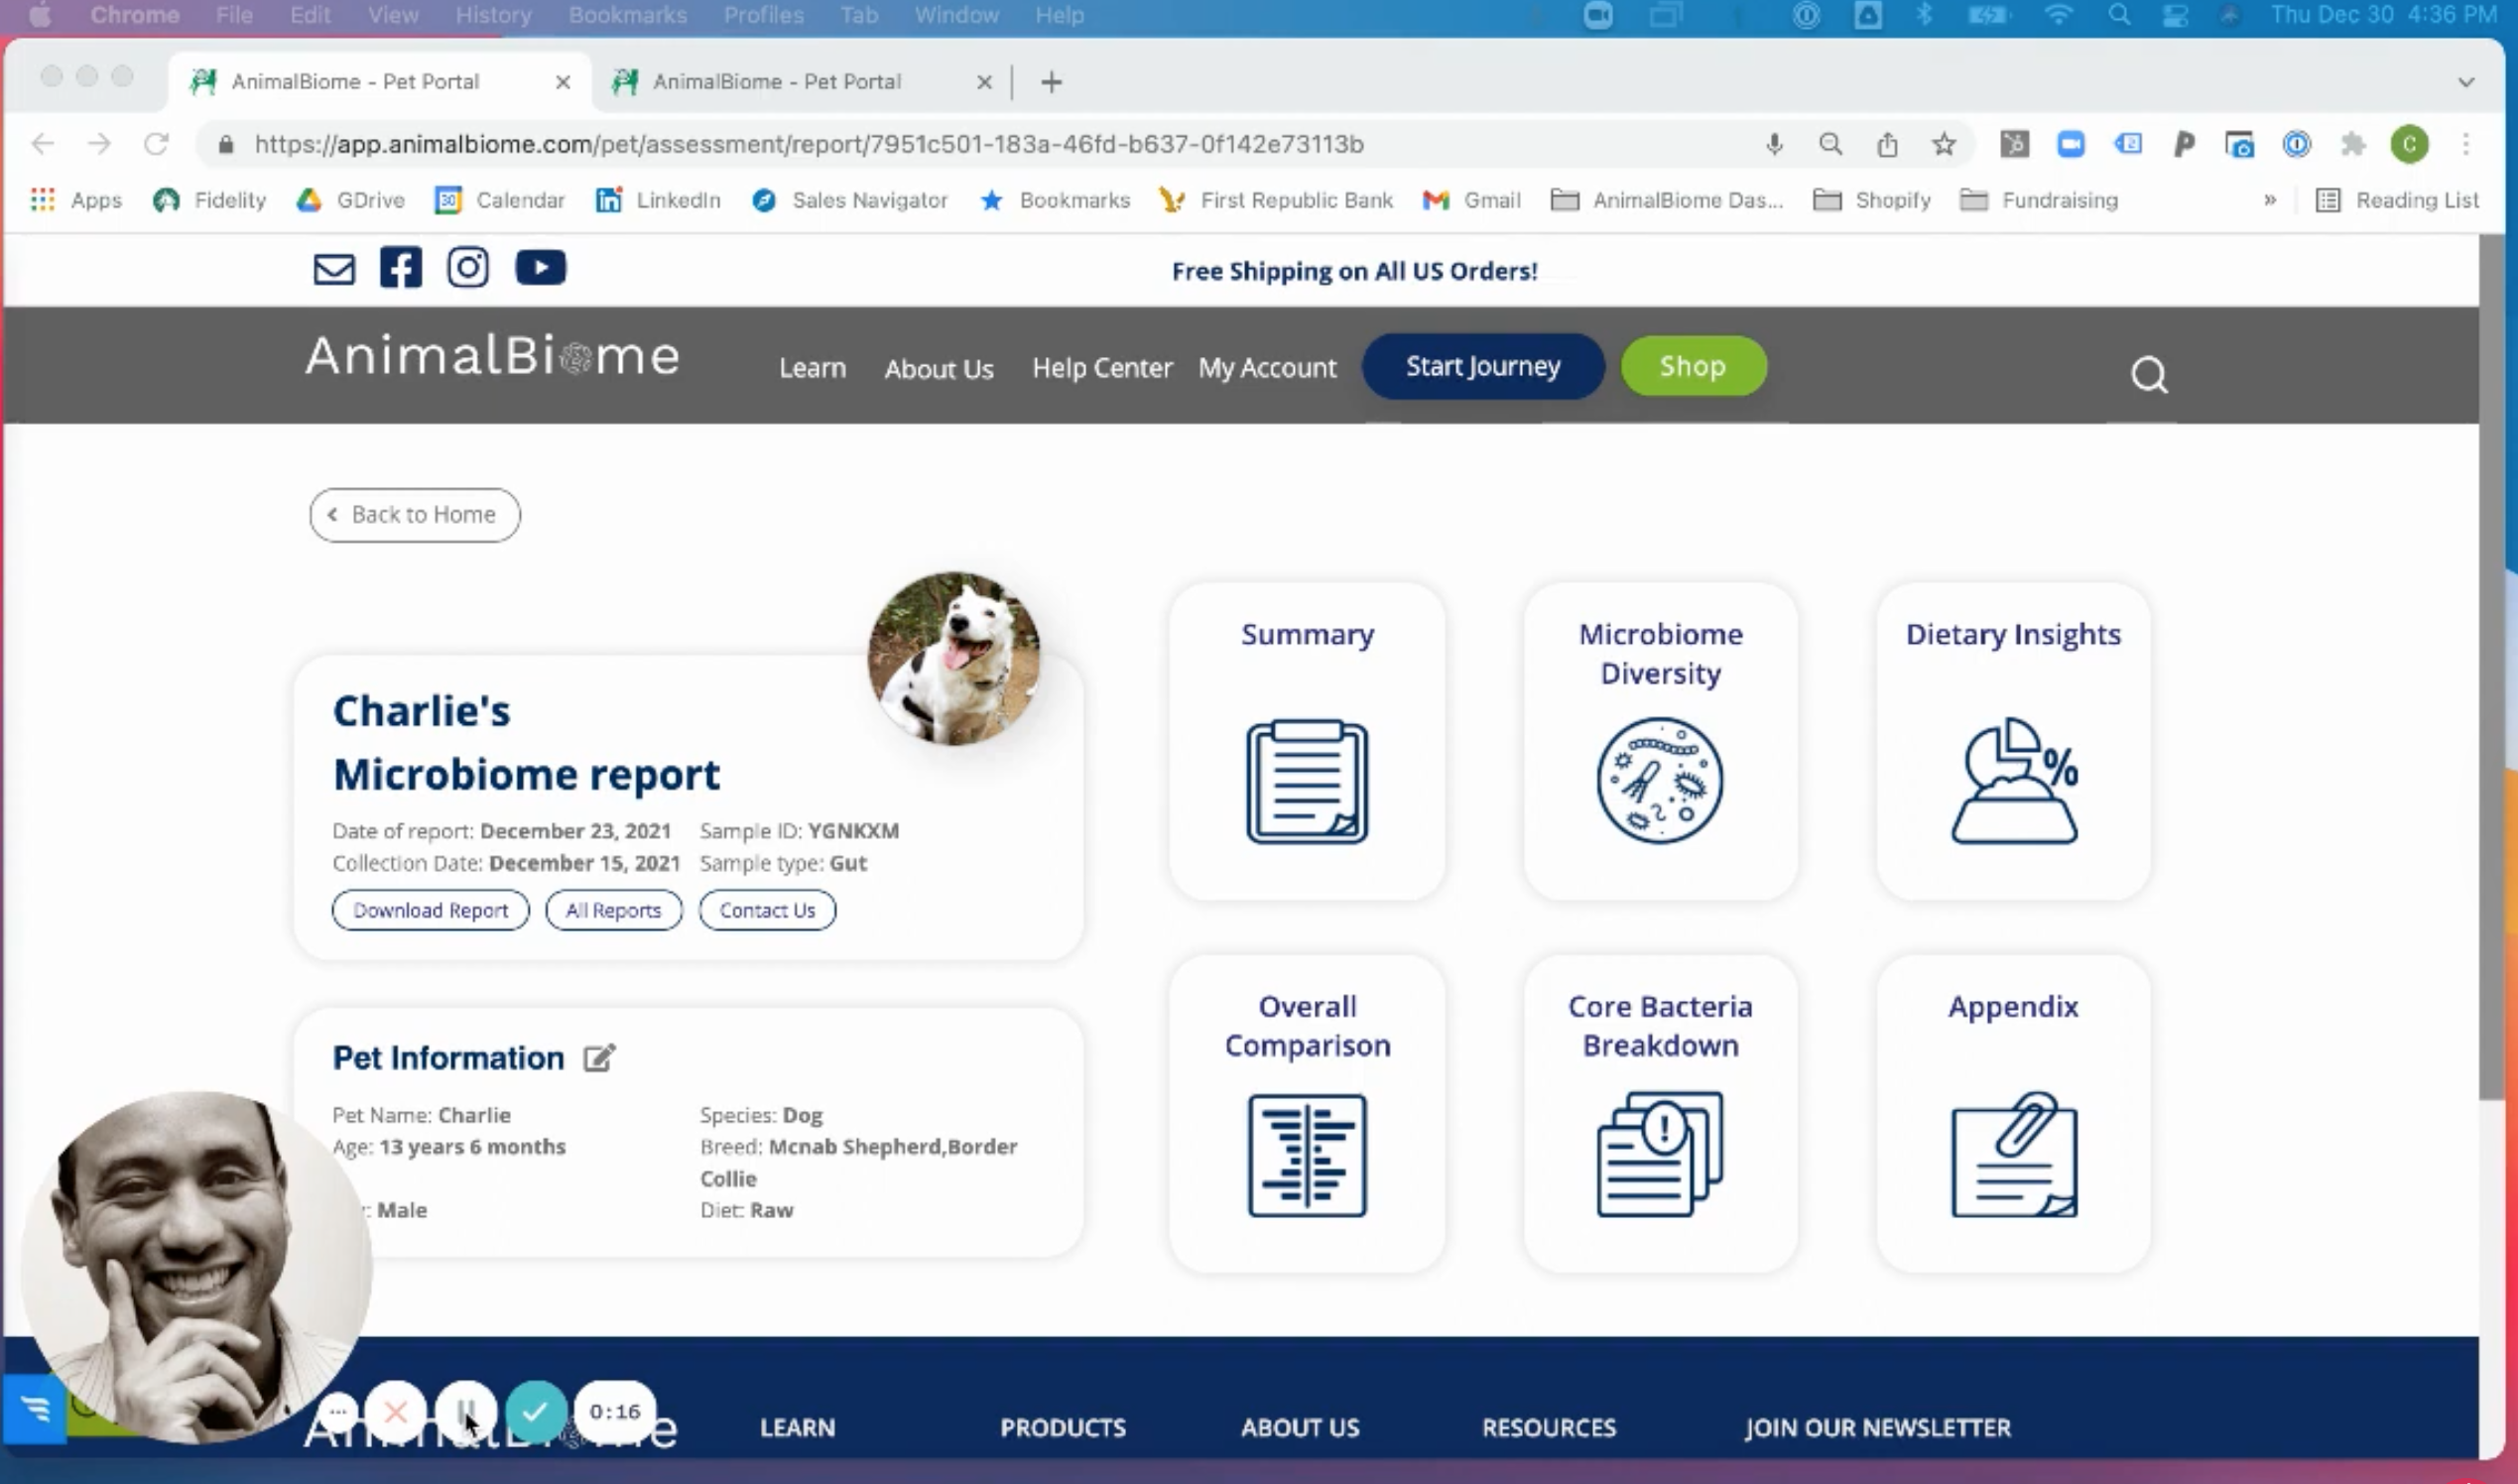Open the LinkedIn bookmark

click(658, 200)
